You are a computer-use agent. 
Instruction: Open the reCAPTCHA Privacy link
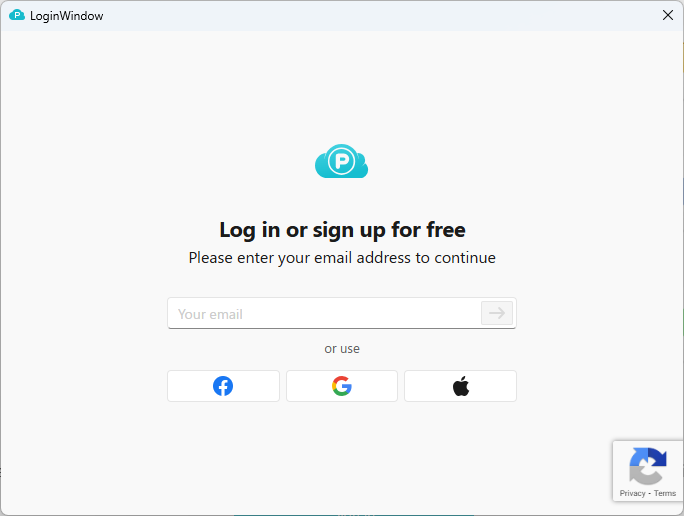632,493
